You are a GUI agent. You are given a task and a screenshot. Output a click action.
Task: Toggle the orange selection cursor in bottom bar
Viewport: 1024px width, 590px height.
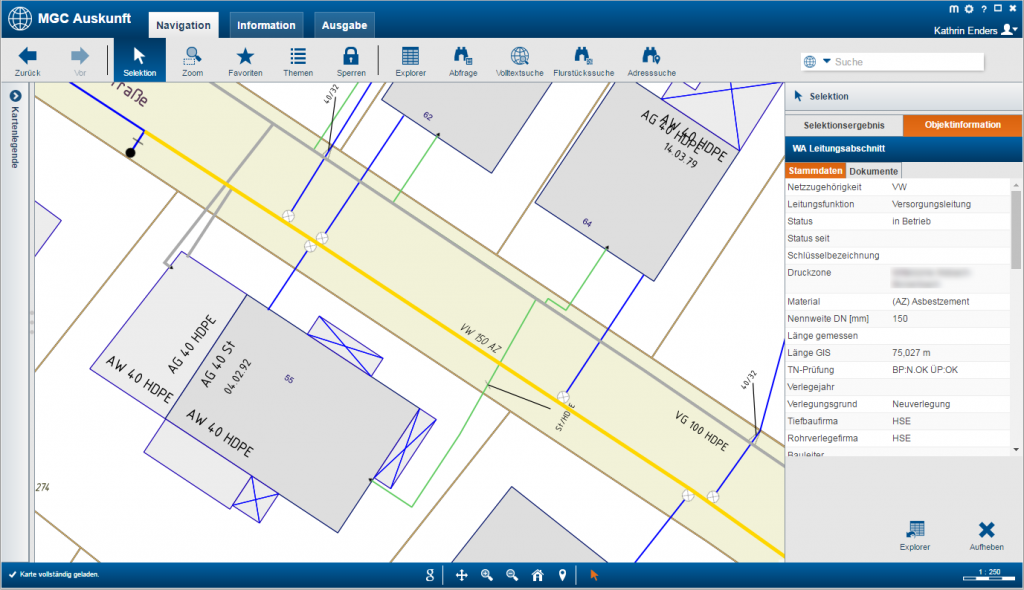pyautogui.click(x=594, y=575)
